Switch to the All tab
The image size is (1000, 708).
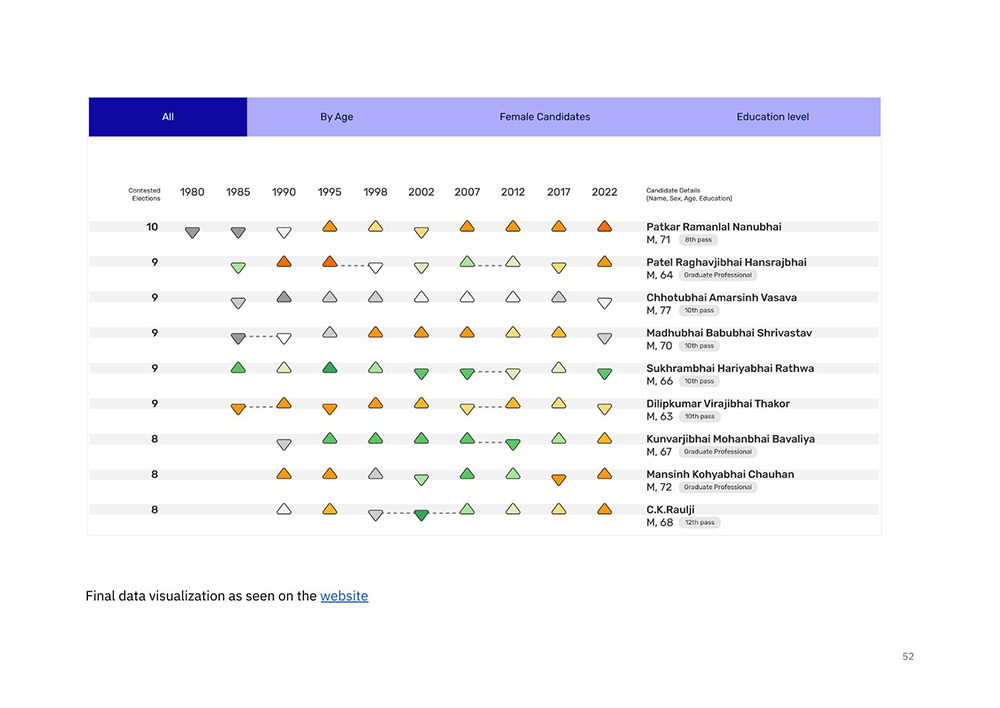(x=168, y=117)
